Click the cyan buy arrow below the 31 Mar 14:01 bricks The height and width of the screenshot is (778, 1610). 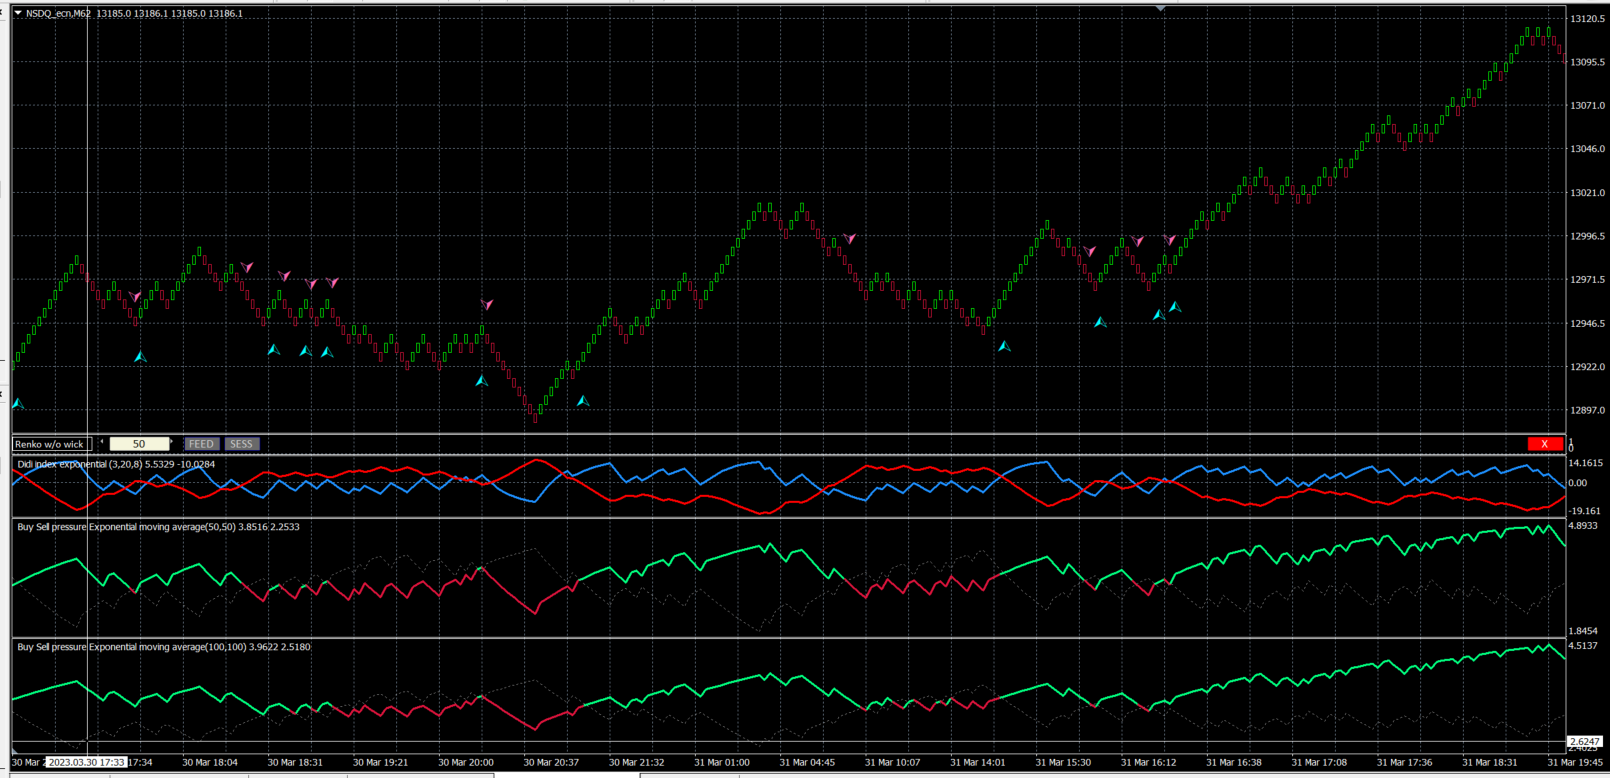tap(1004, 346)
